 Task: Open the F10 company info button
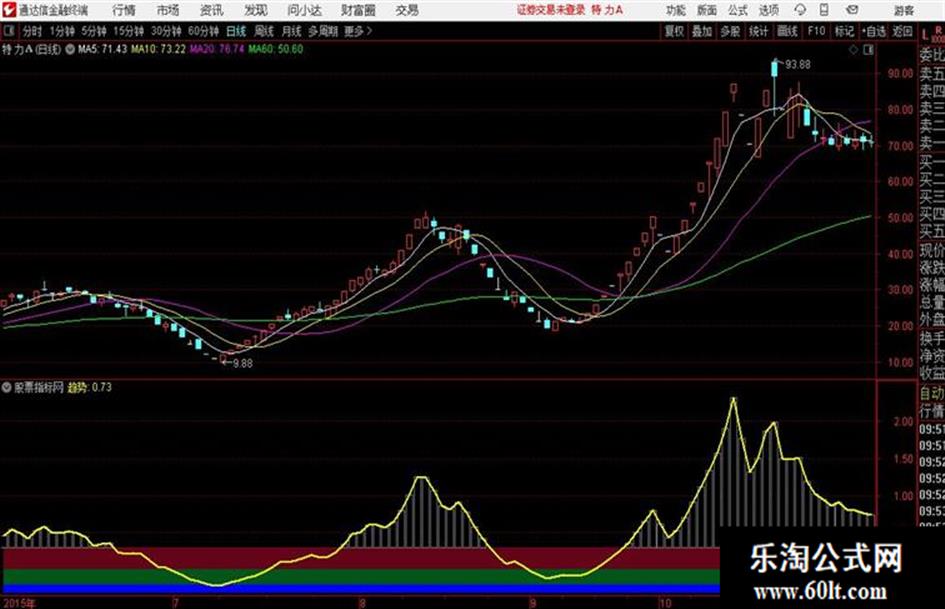pyautogui.click(x=816, y=31)
